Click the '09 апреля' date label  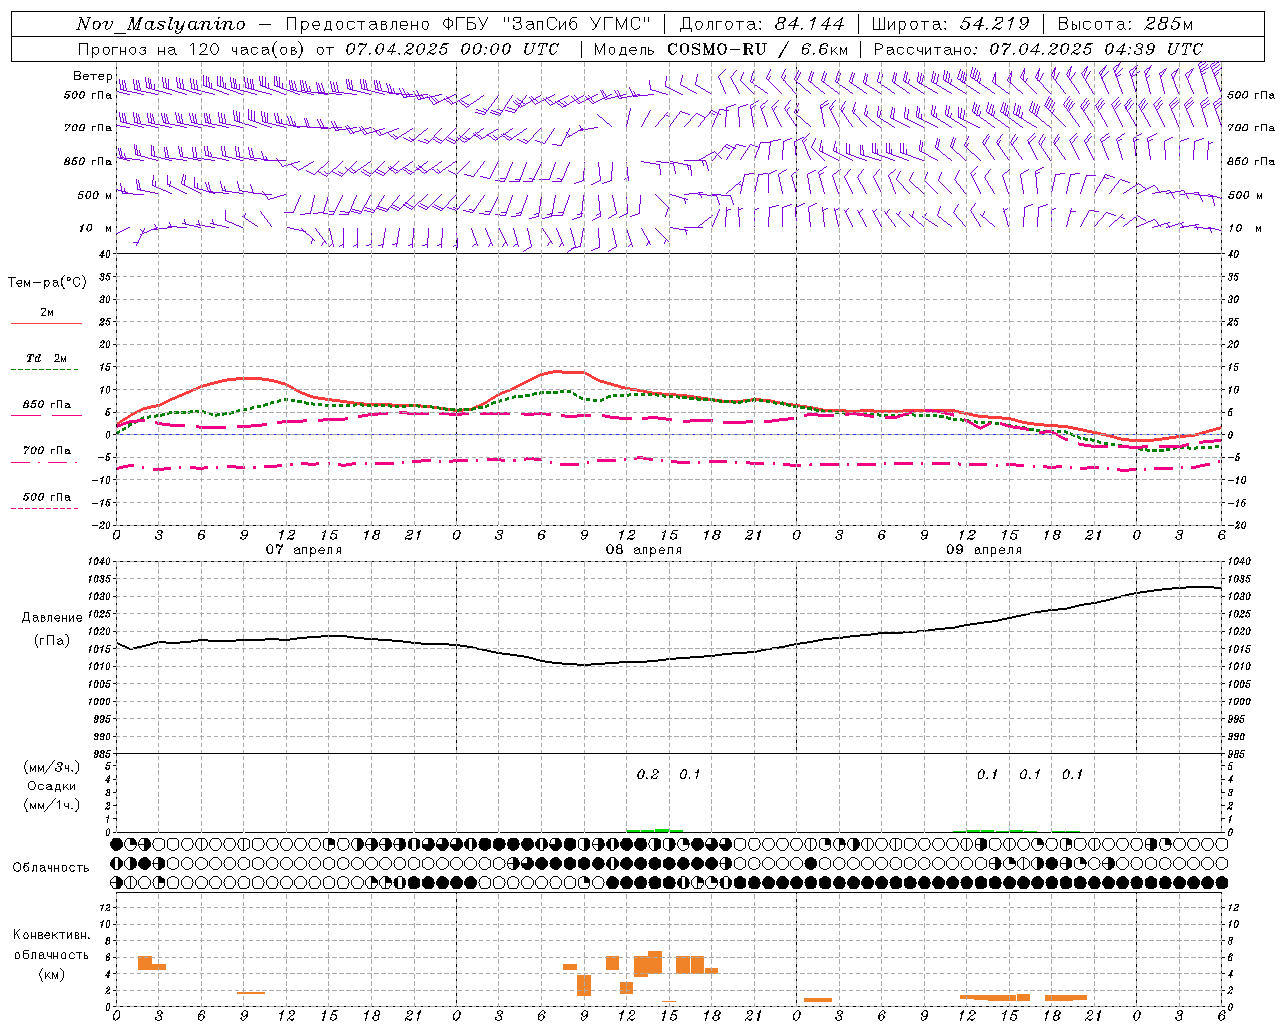pyautogui.click(x=984, y=550)
